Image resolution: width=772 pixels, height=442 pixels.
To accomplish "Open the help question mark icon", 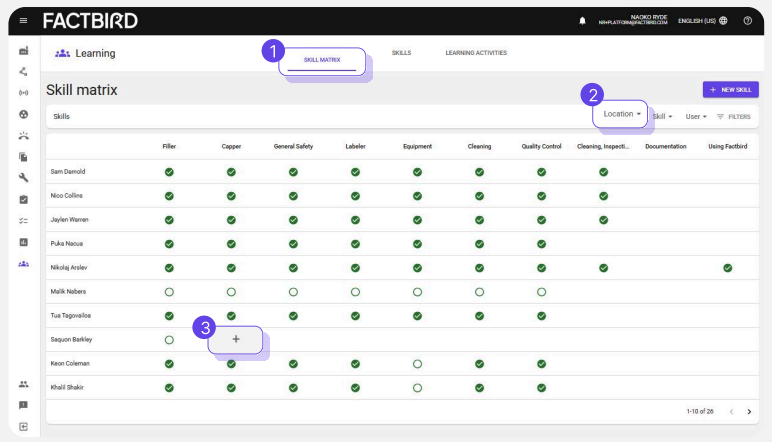I will (x=747, y=21).
